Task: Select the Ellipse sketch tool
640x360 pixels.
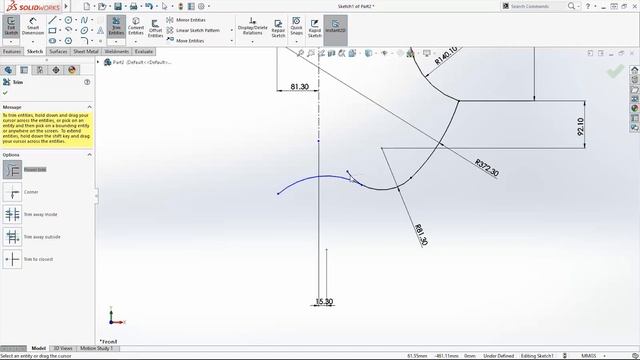Action: click(x=84, y=31)
